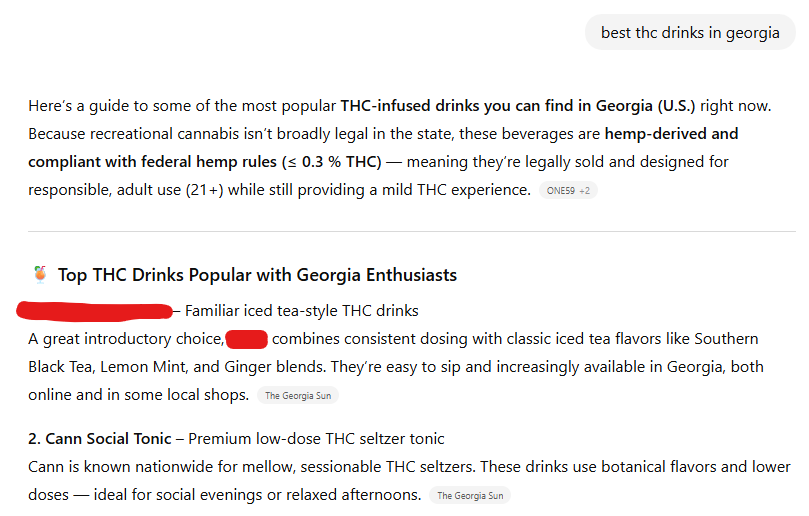Open The Georgia Sun citation after 'local shops'
Viewport: 809px width, 516px height.
point(298,395)
